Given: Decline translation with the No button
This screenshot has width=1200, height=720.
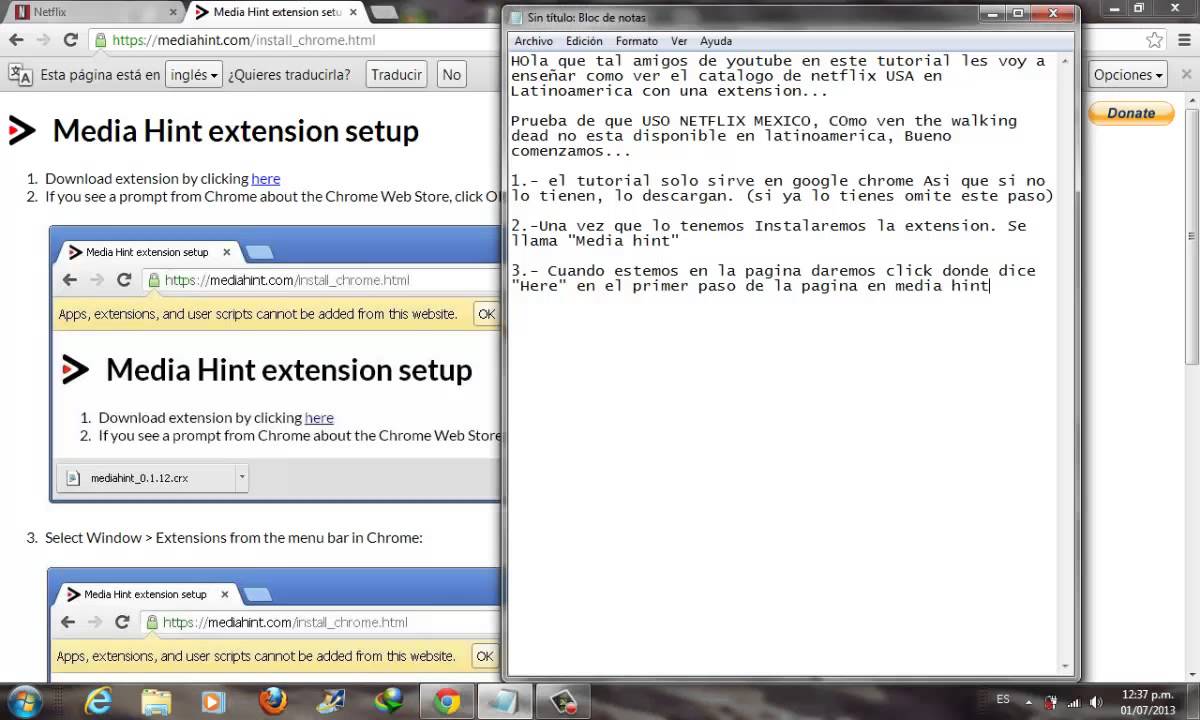Looking at the screenshot, I should coord(452,74).
